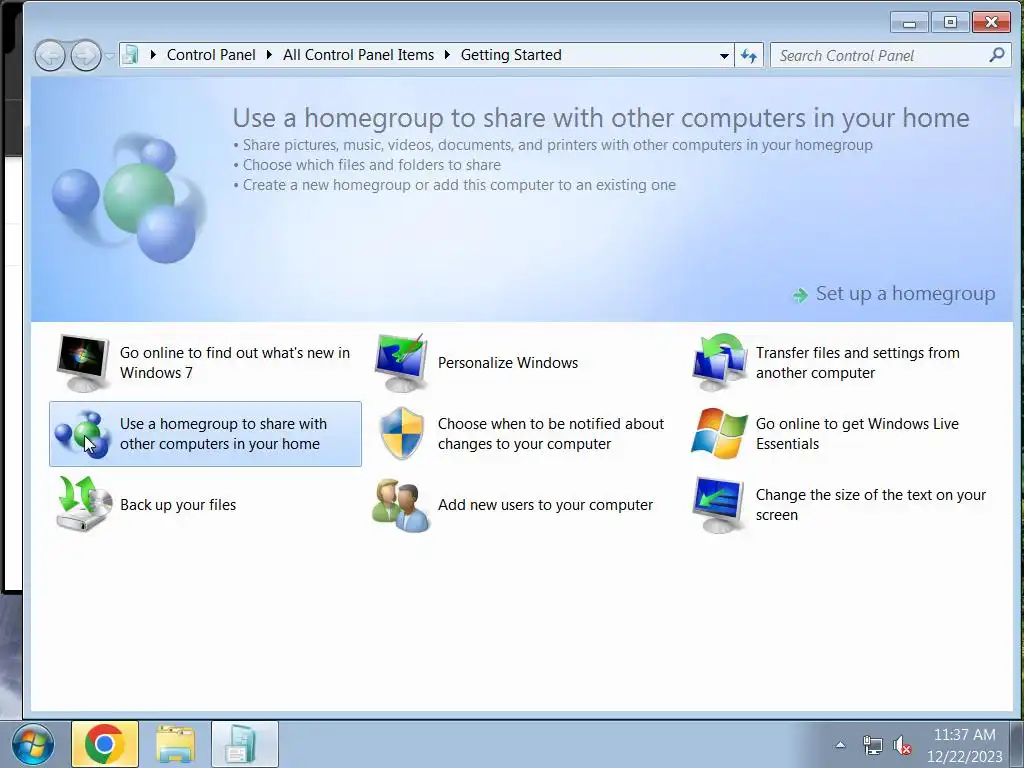
Task: Open the Windows 7 what's new monitor icon
Action: (83, 362)
